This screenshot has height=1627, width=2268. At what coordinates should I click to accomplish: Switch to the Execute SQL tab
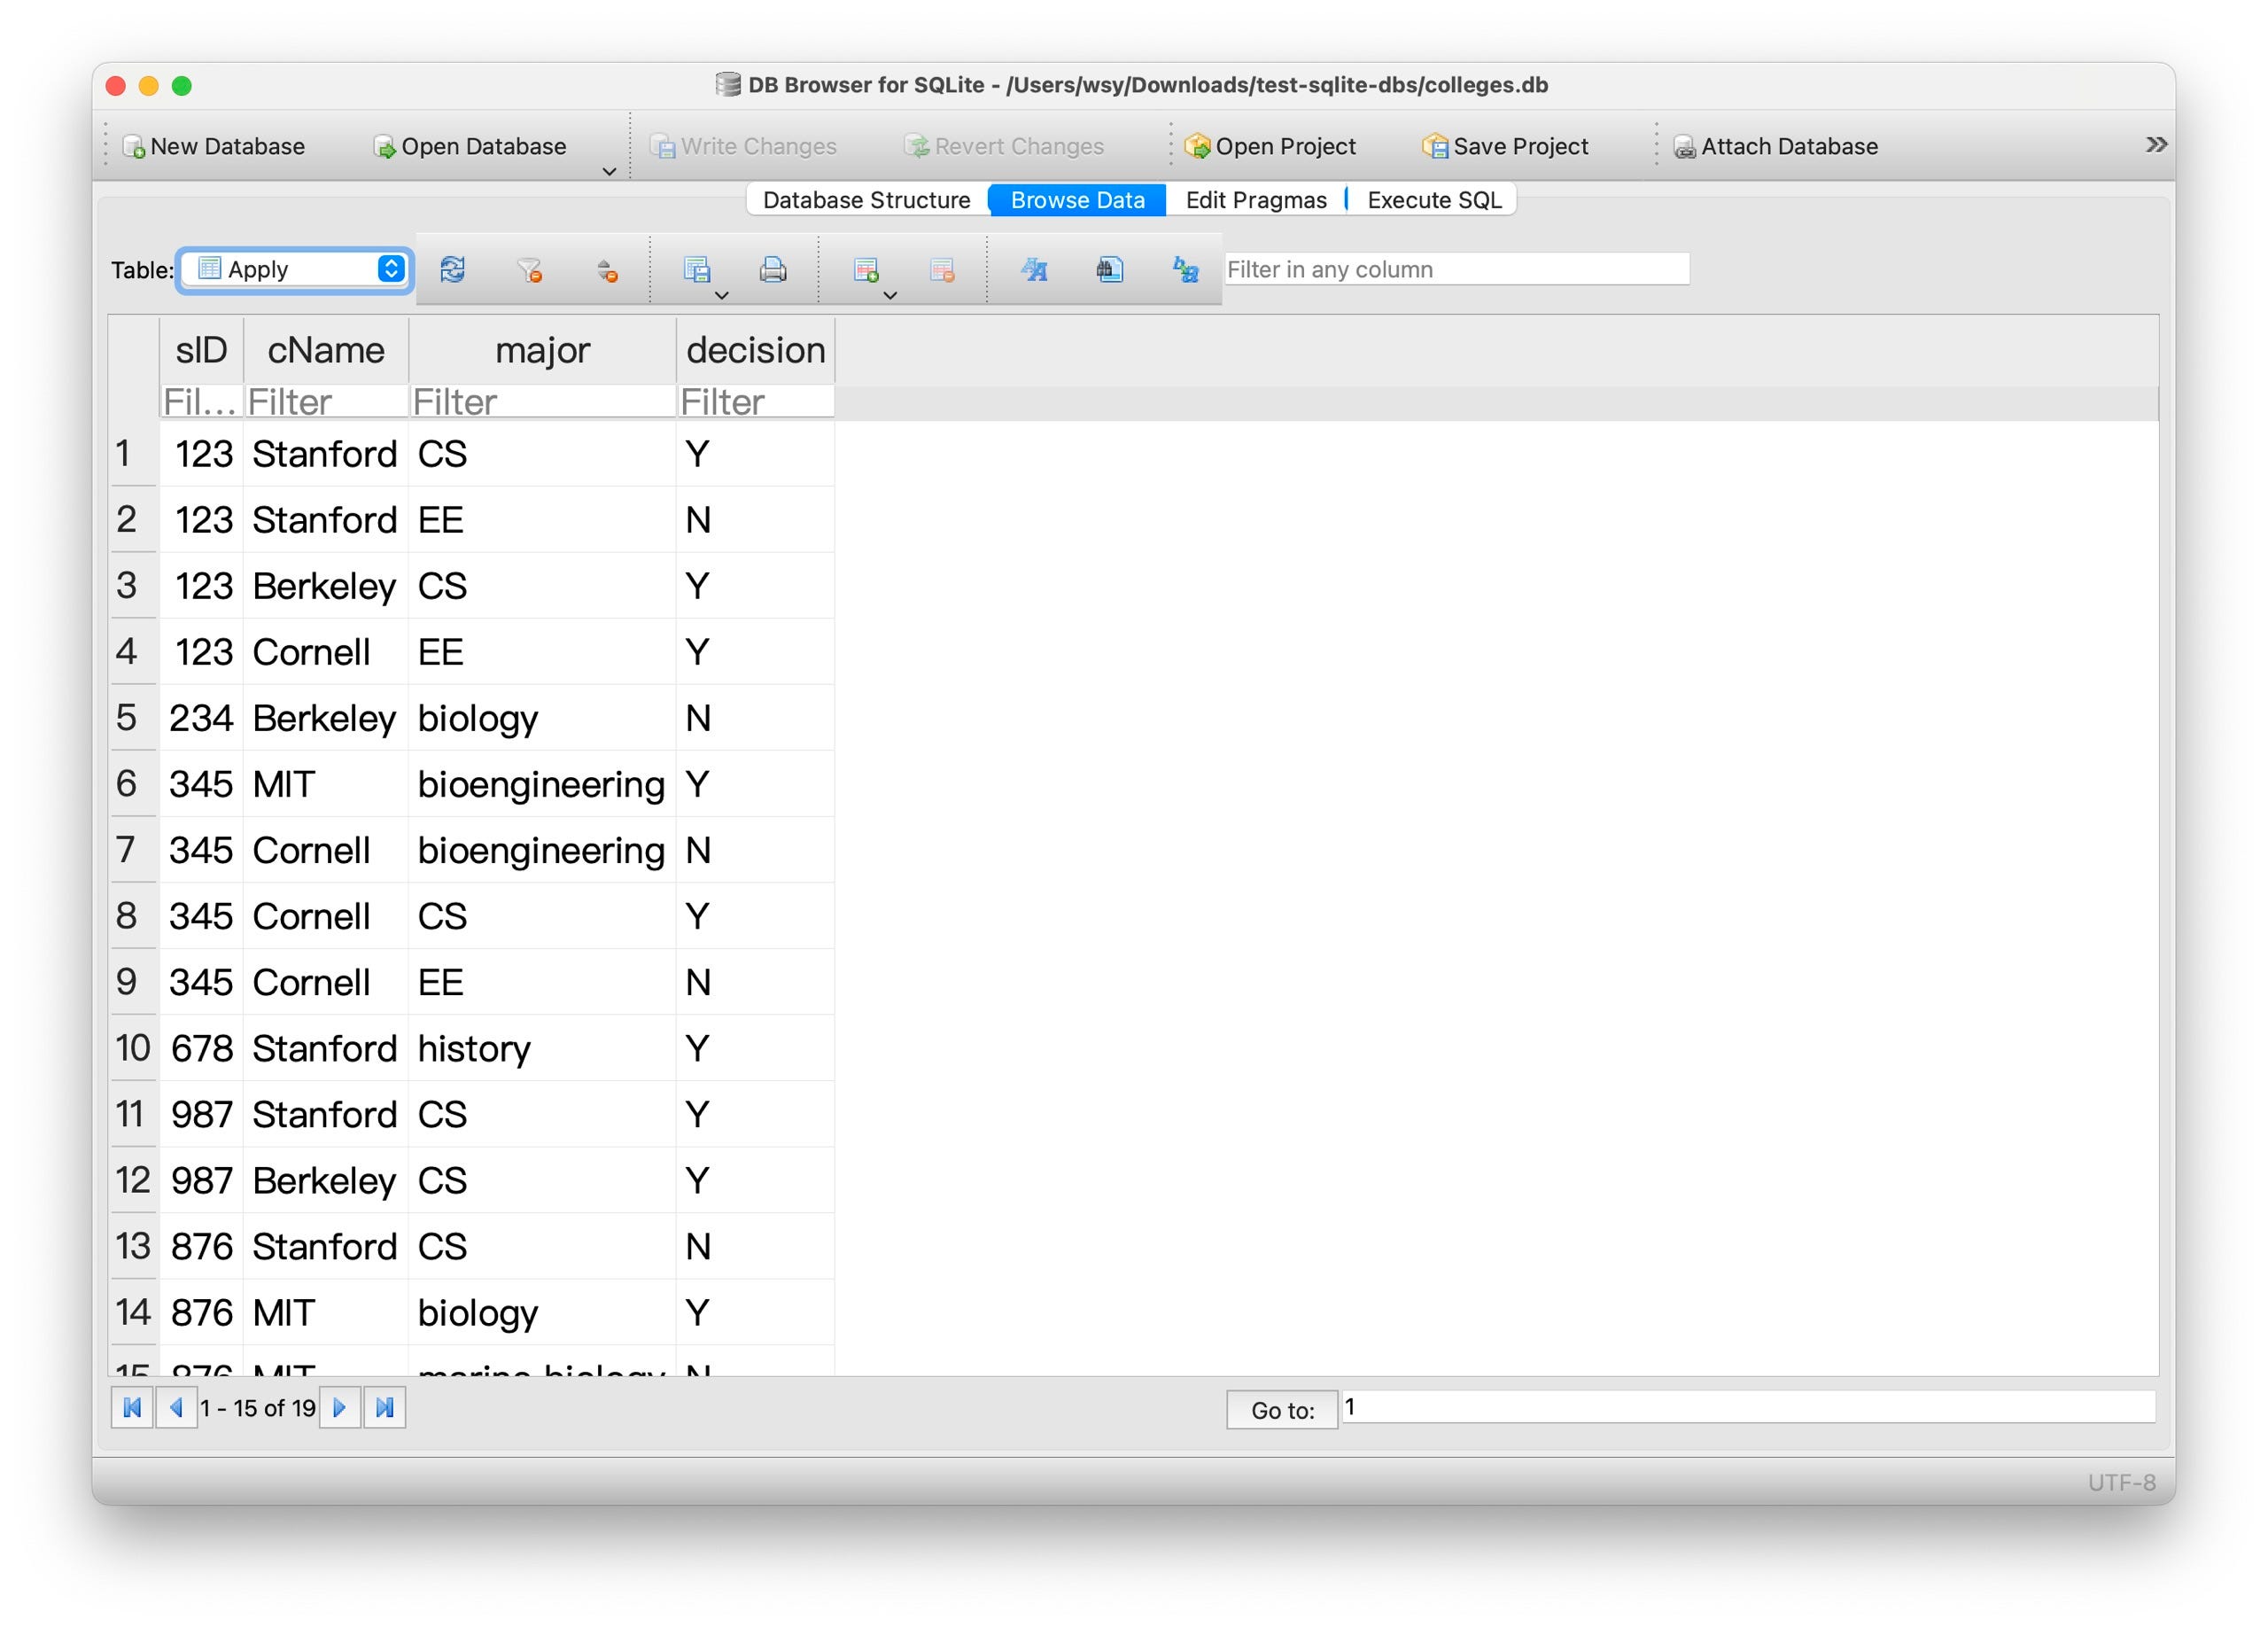coord(1434,200)
